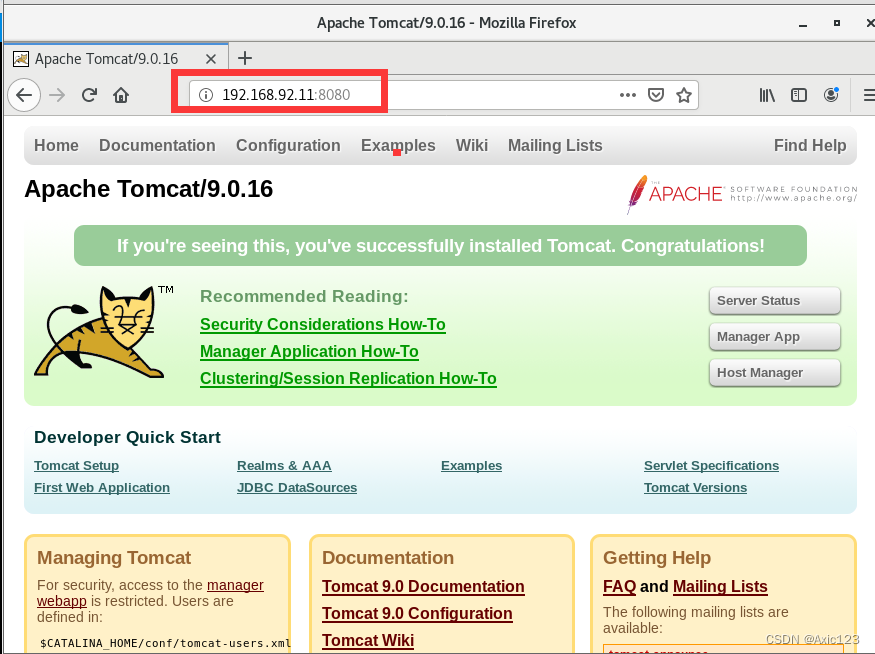The width and height of the screenshot is (875, 654).
Task: Click the Host Manager button
Action: (775, 372)
